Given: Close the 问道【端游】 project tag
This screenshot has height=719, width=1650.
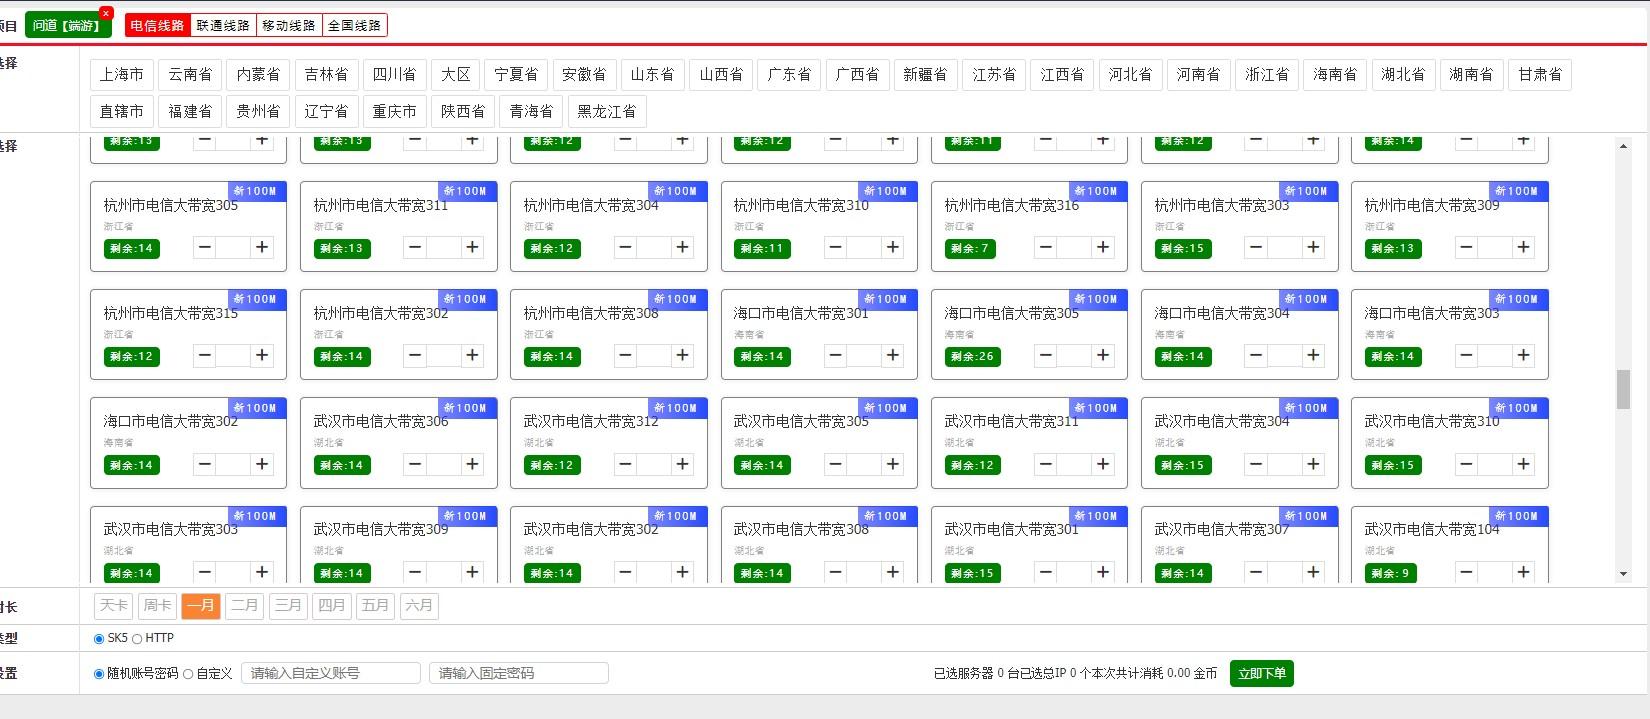Looking at the screenshot, I should tap(106, 13).
